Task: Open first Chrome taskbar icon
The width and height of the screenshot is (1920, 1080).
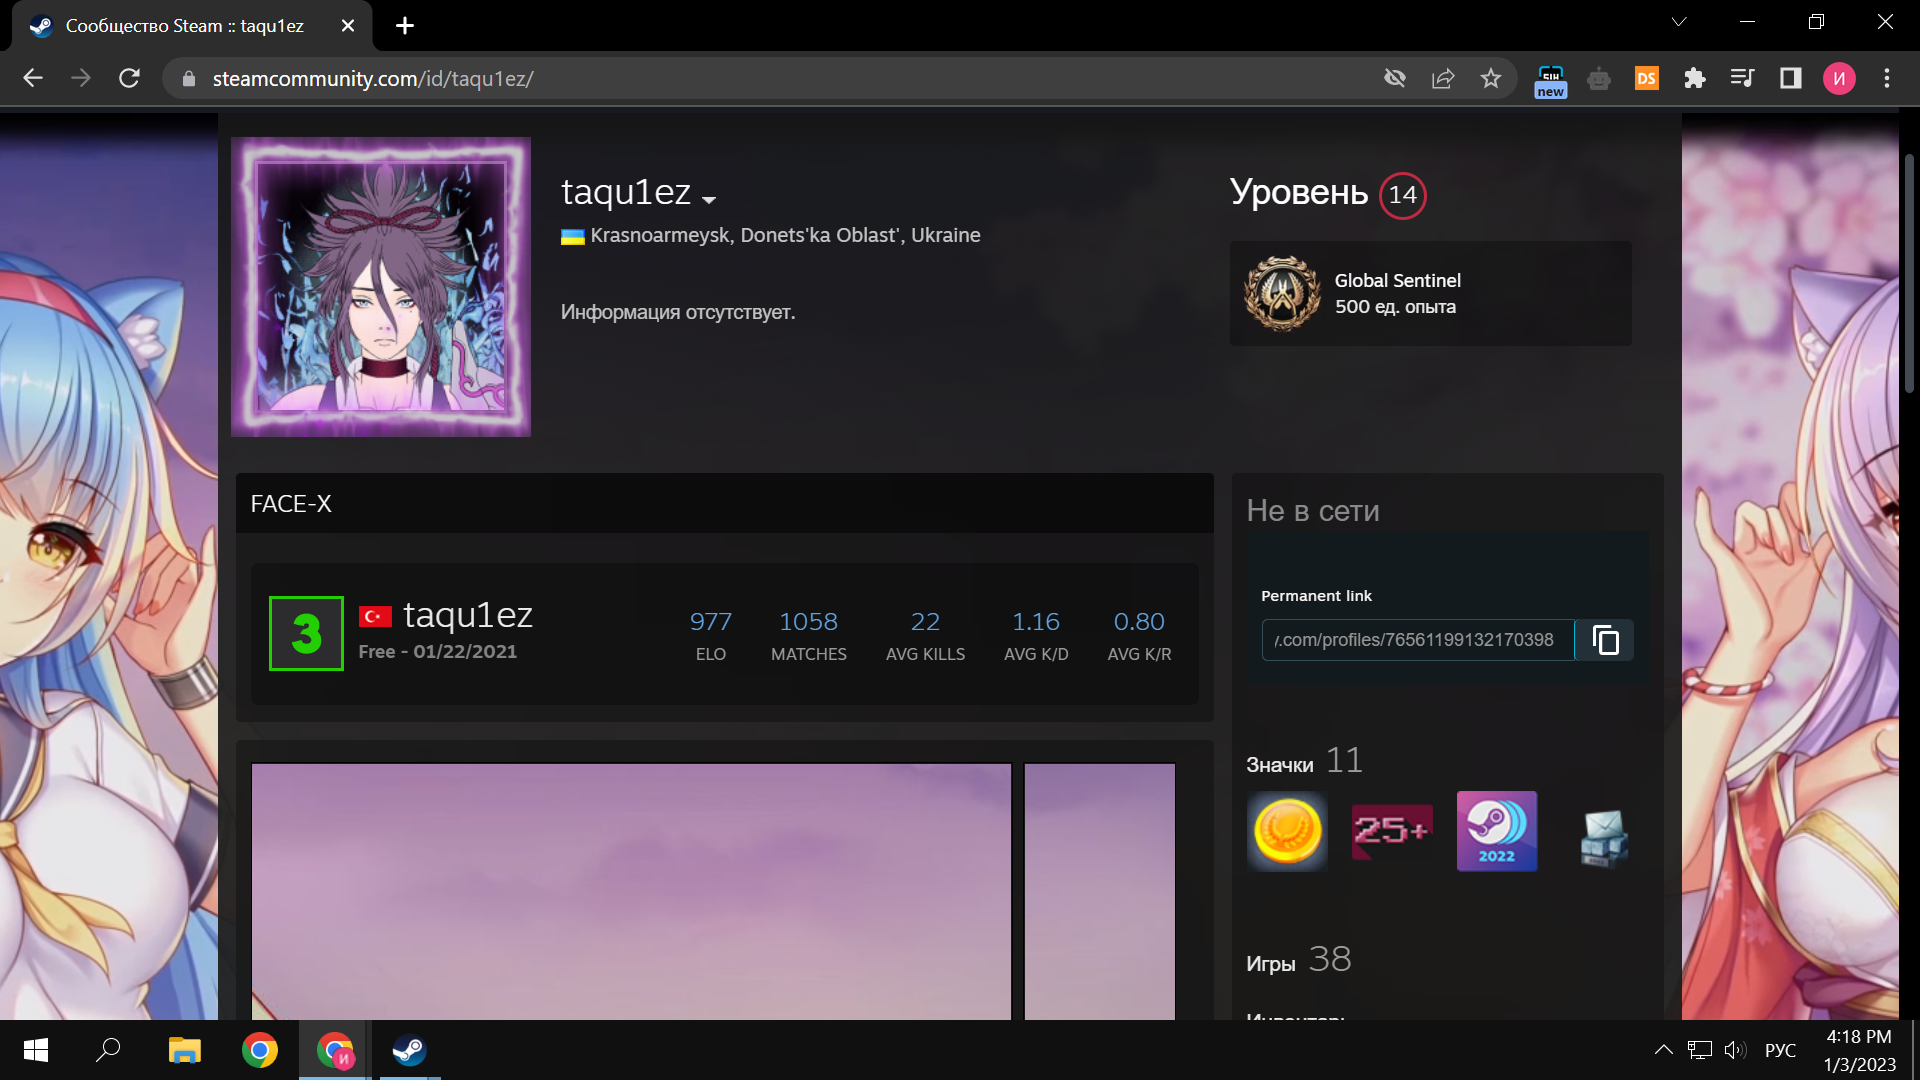Action: 260,1050
